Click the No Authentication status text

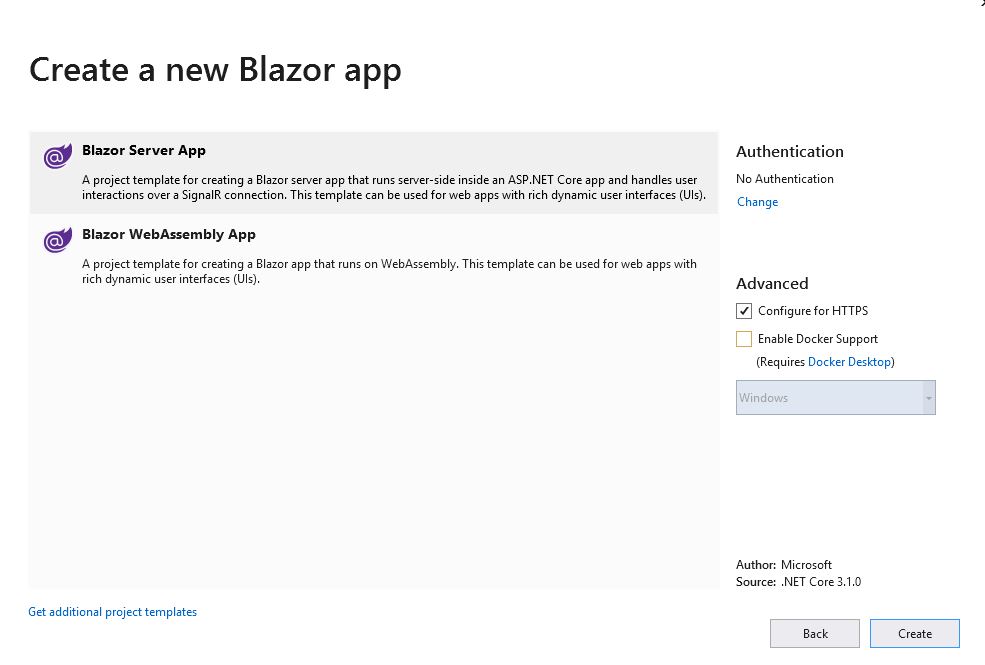point(785,179)
